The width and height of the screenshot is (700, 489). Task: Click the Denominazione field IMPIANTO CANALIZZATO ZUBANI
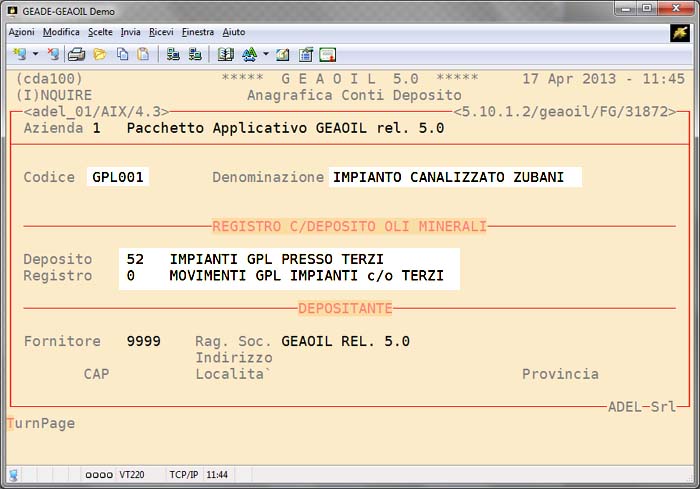[455, 177]
